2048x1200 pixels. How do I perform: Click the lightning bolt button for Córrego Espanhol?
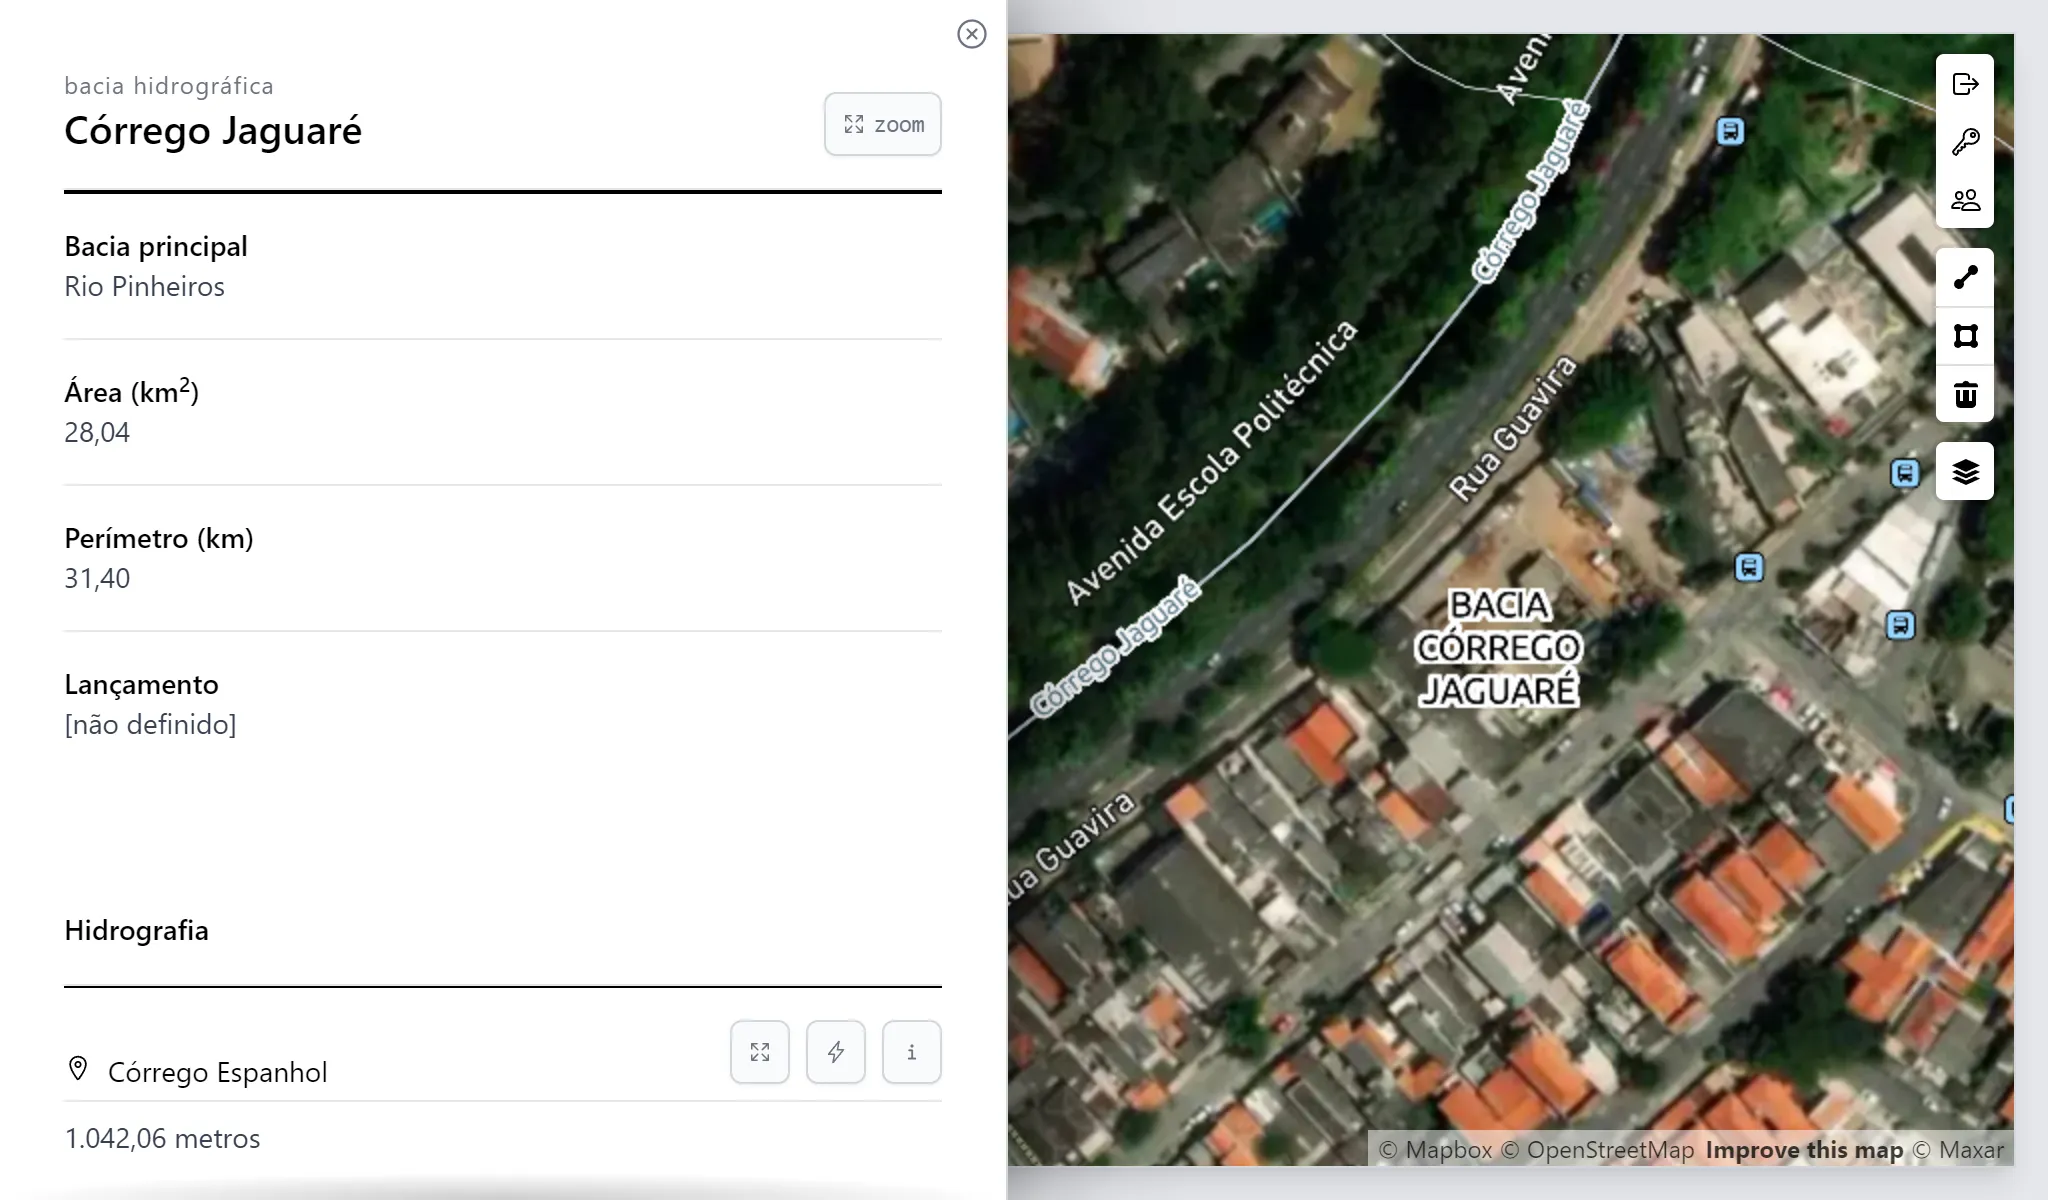tap(836, 1052)
